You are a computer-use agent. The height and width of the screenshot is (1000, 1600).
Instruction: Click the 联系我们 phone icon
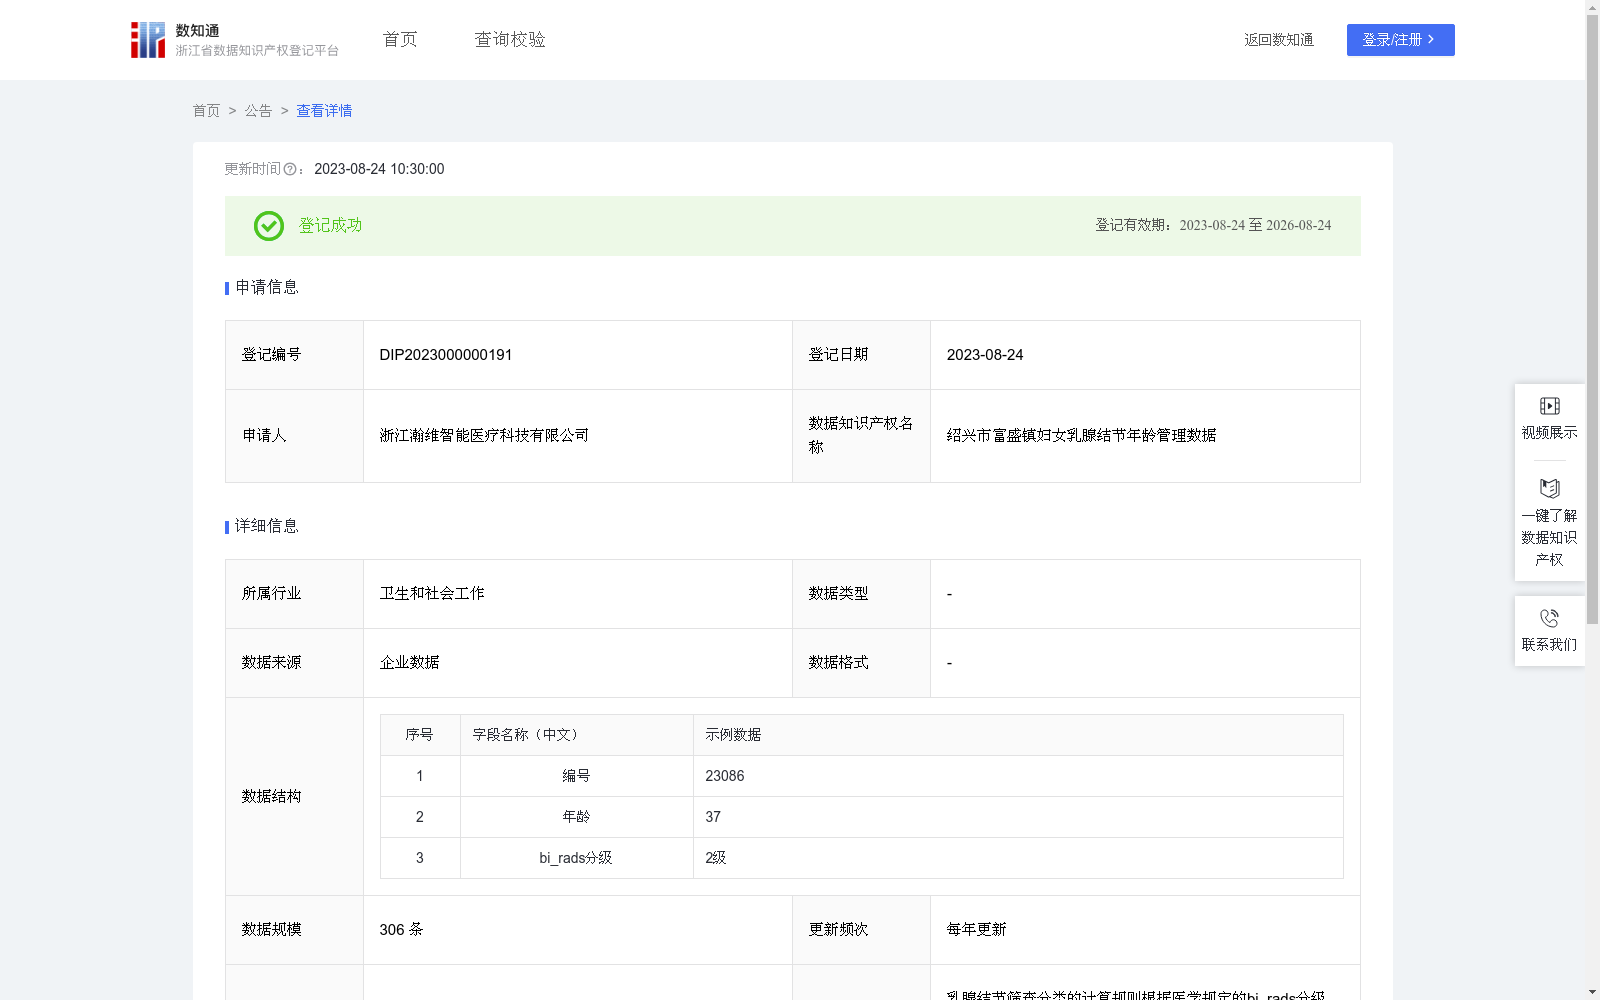[1549, 618]
